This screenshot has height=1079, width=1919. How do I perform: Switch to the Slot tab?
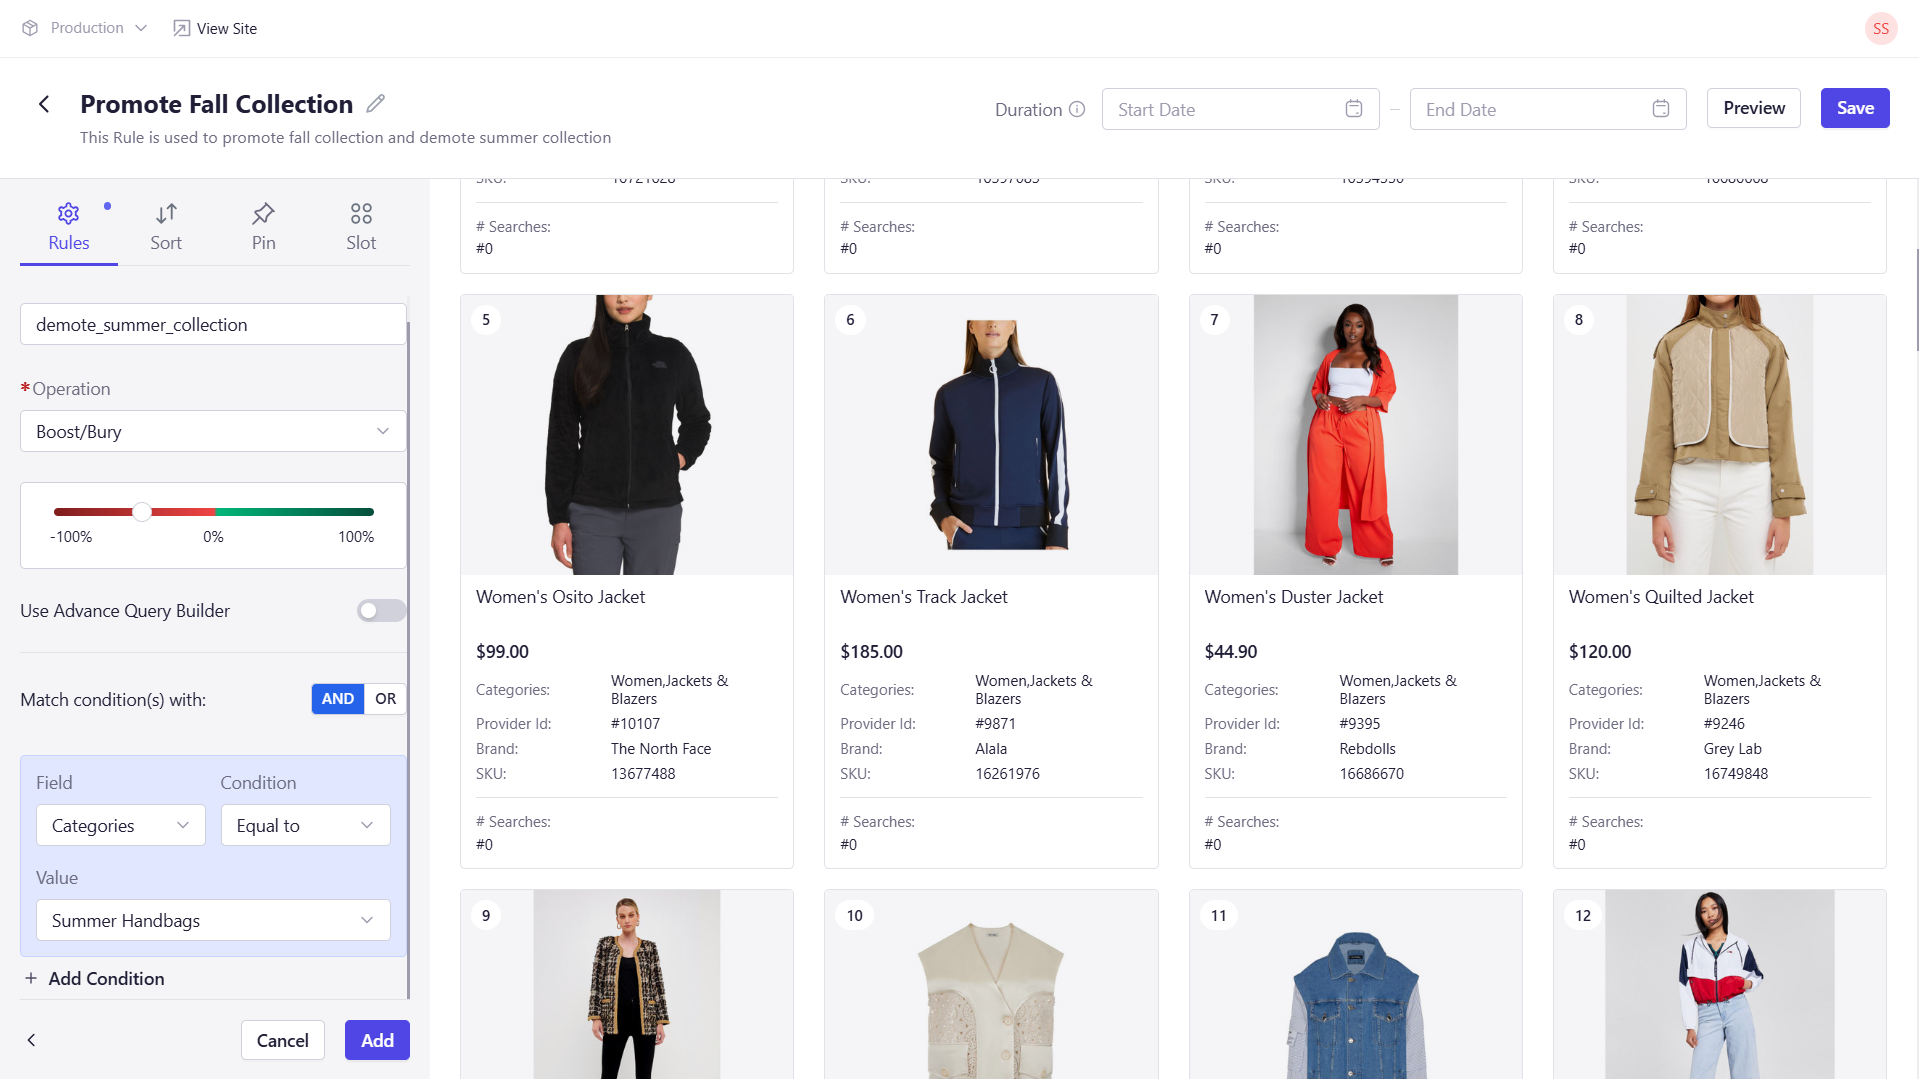tap(361, 227)
